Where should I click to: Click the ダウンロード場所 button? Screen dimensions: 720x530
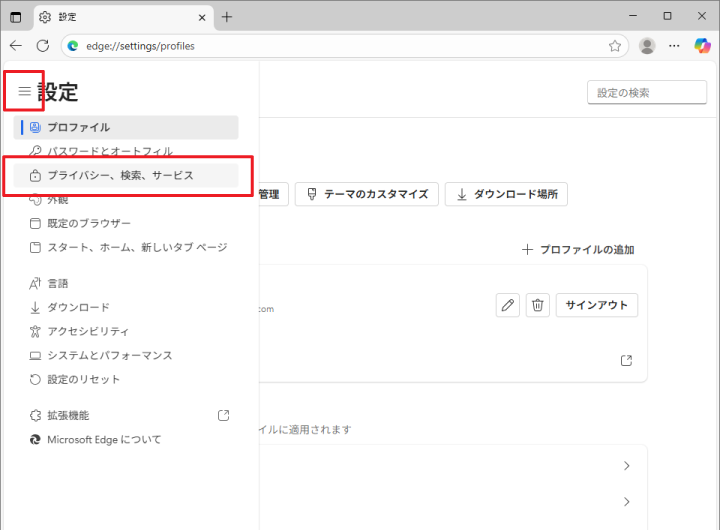pyautogui.click(x=506, y=194)
